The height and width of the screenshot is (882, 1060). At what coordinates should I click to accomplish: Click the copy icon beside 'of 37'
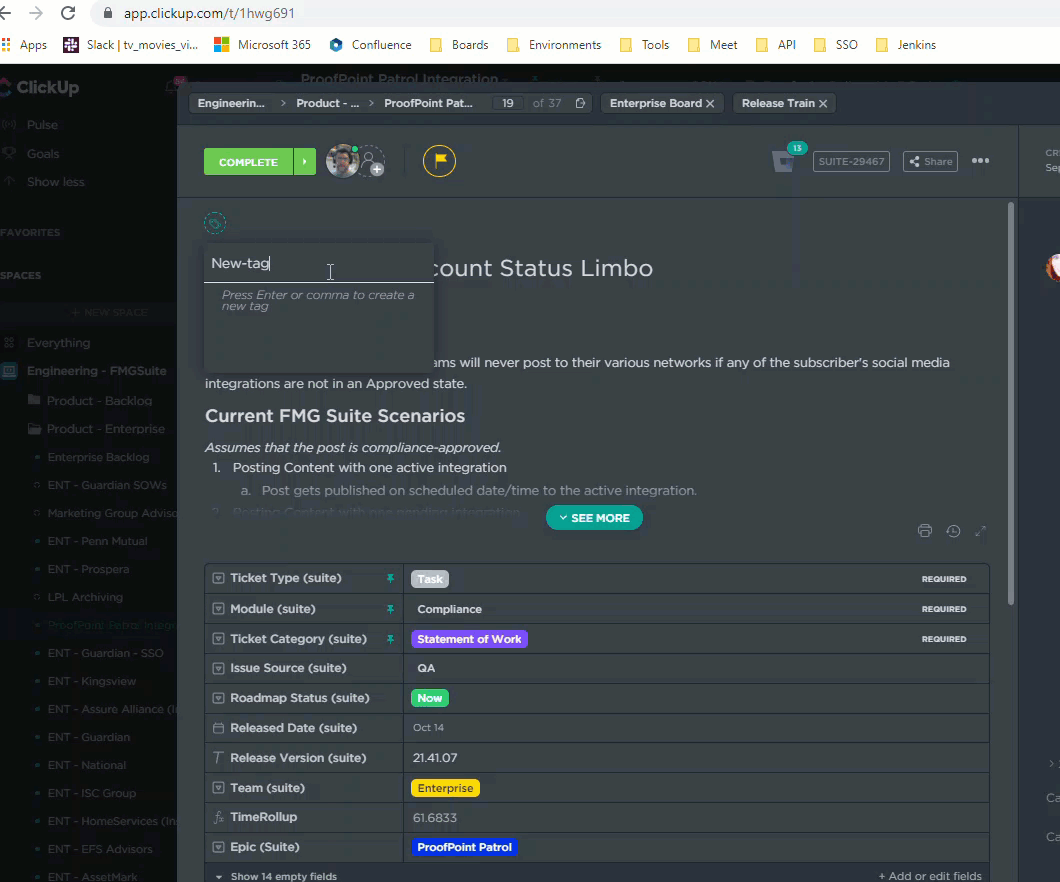580,103
